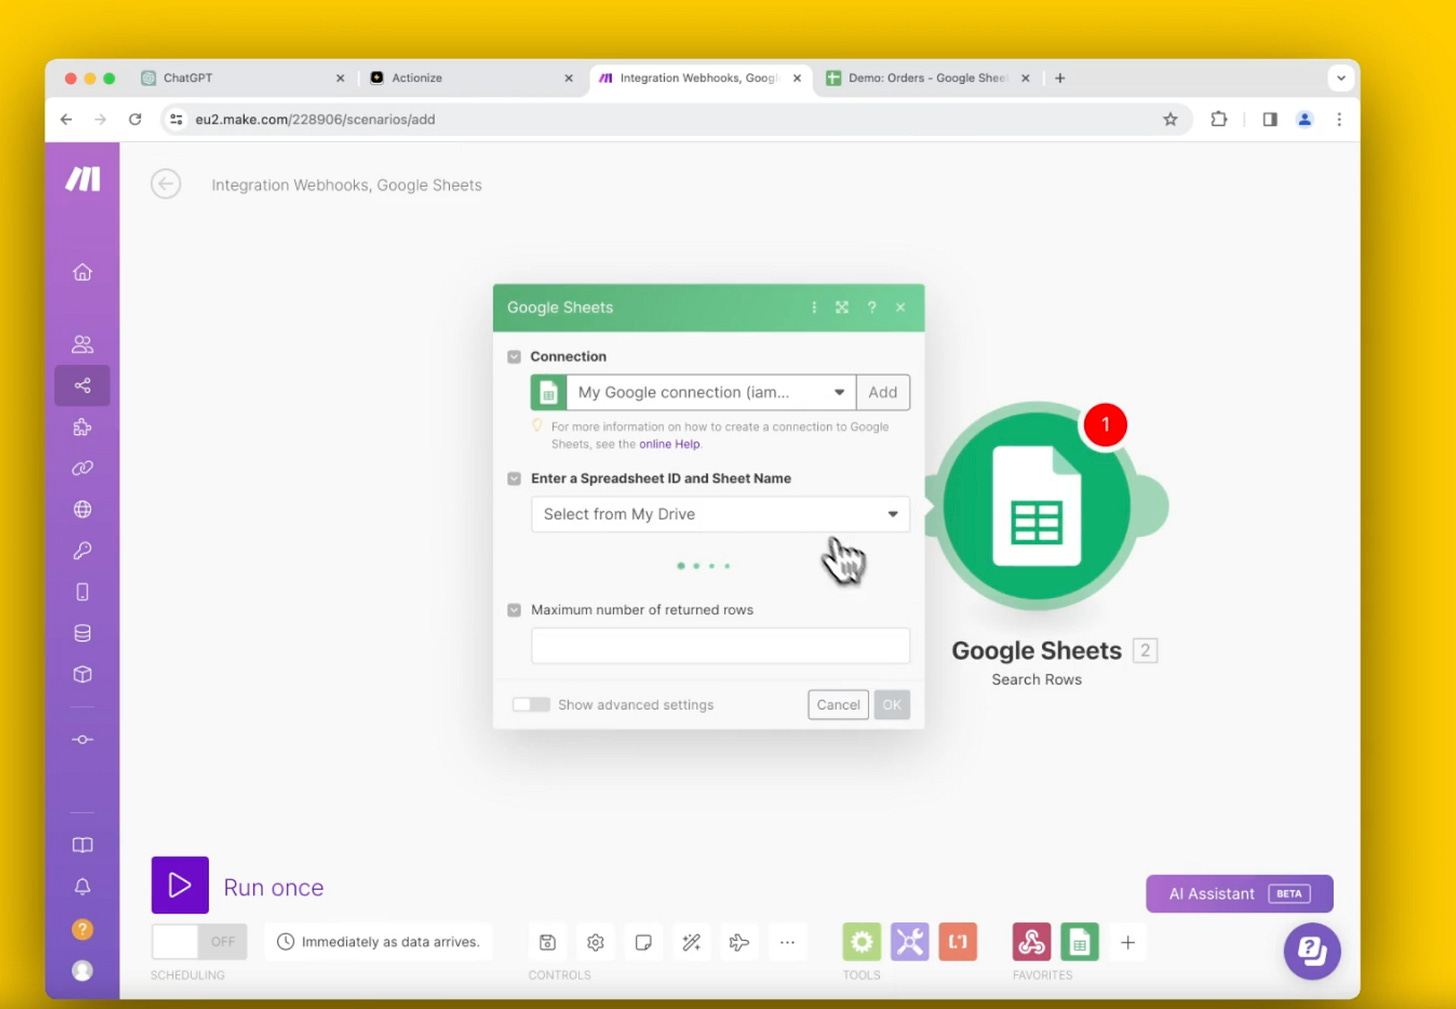Click the Make logo in sidebar

pyautogui.click(x=83, y=178)
